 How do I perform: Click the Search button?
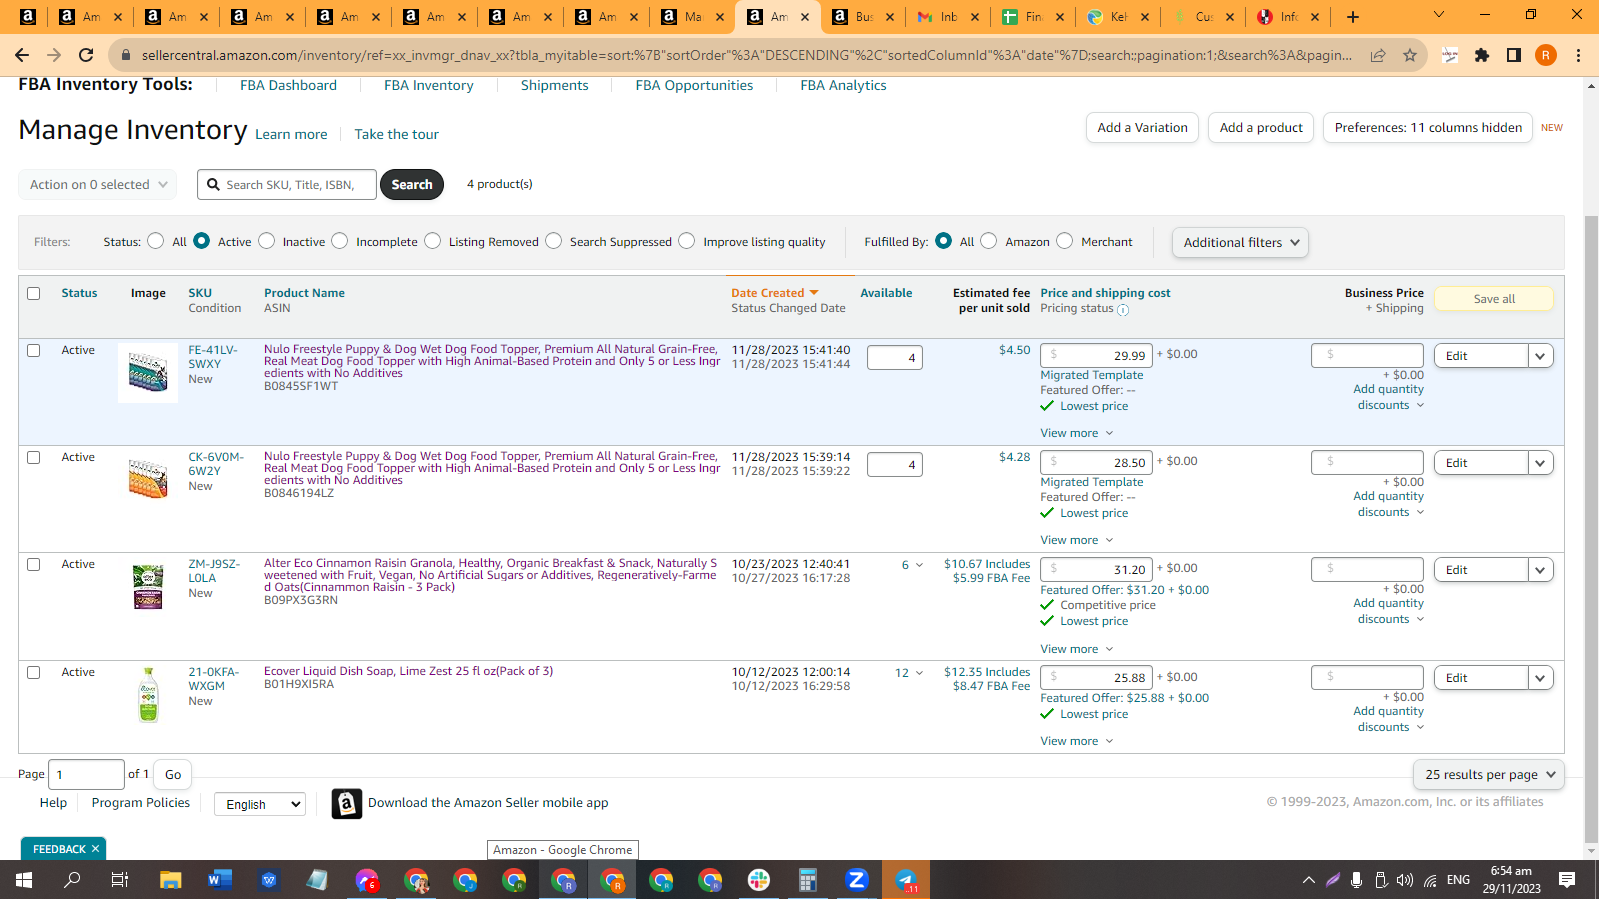coord(412,185)
